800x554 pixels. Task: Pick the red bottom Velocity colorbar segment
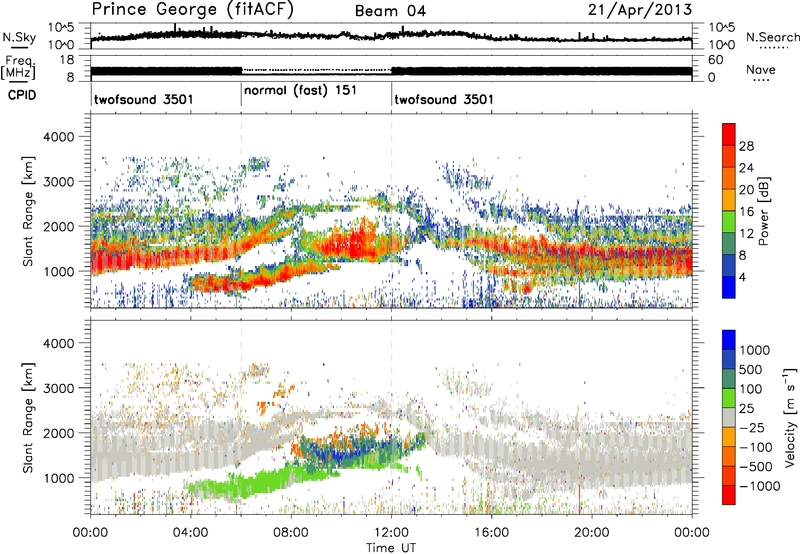click(x=729, y=494)
